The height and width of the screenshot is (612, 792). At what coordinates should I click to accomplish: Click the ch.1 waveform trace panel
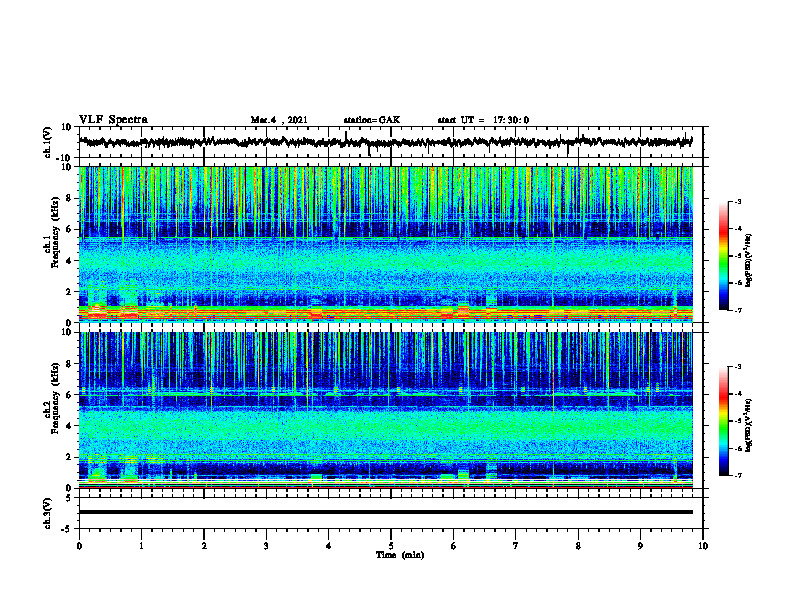click(x=391, y=142)
